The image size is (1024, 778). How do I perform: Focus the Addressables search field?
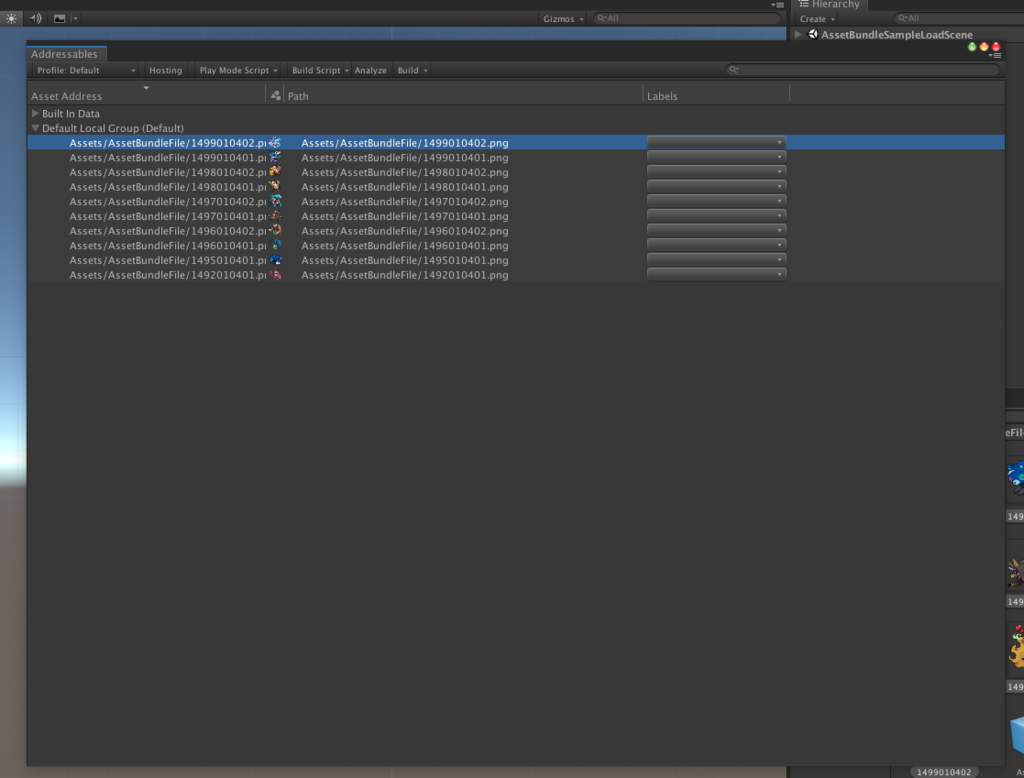tap(863, 69)
